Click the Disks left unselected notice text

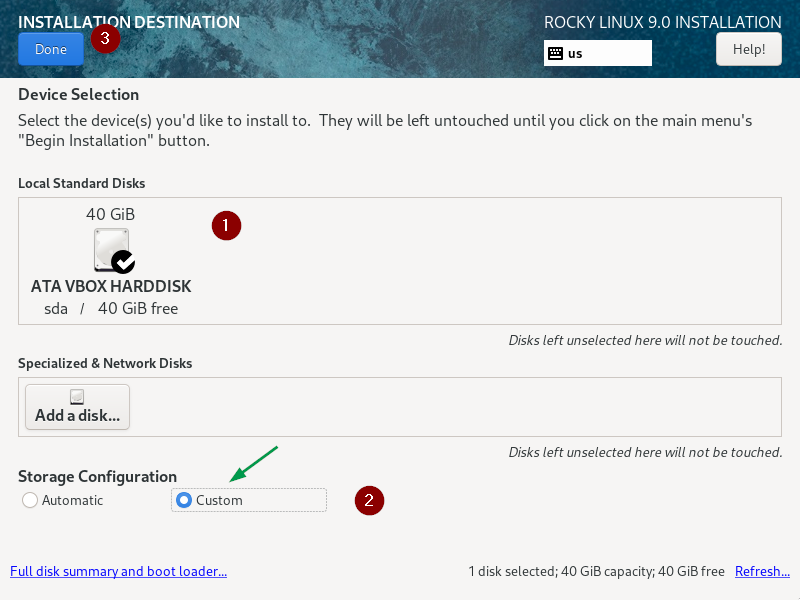pos(646,340)
